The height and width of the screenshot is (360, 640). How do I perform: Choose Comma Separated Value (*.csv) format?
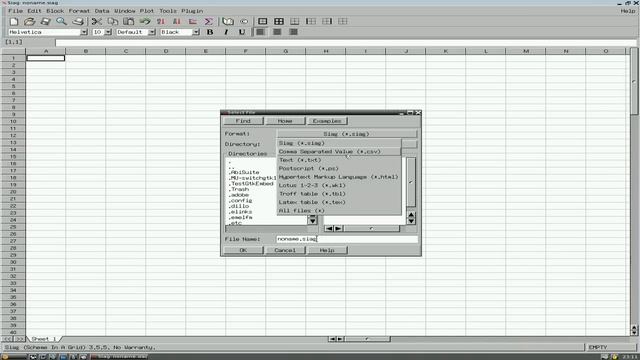tap(339, 151)
